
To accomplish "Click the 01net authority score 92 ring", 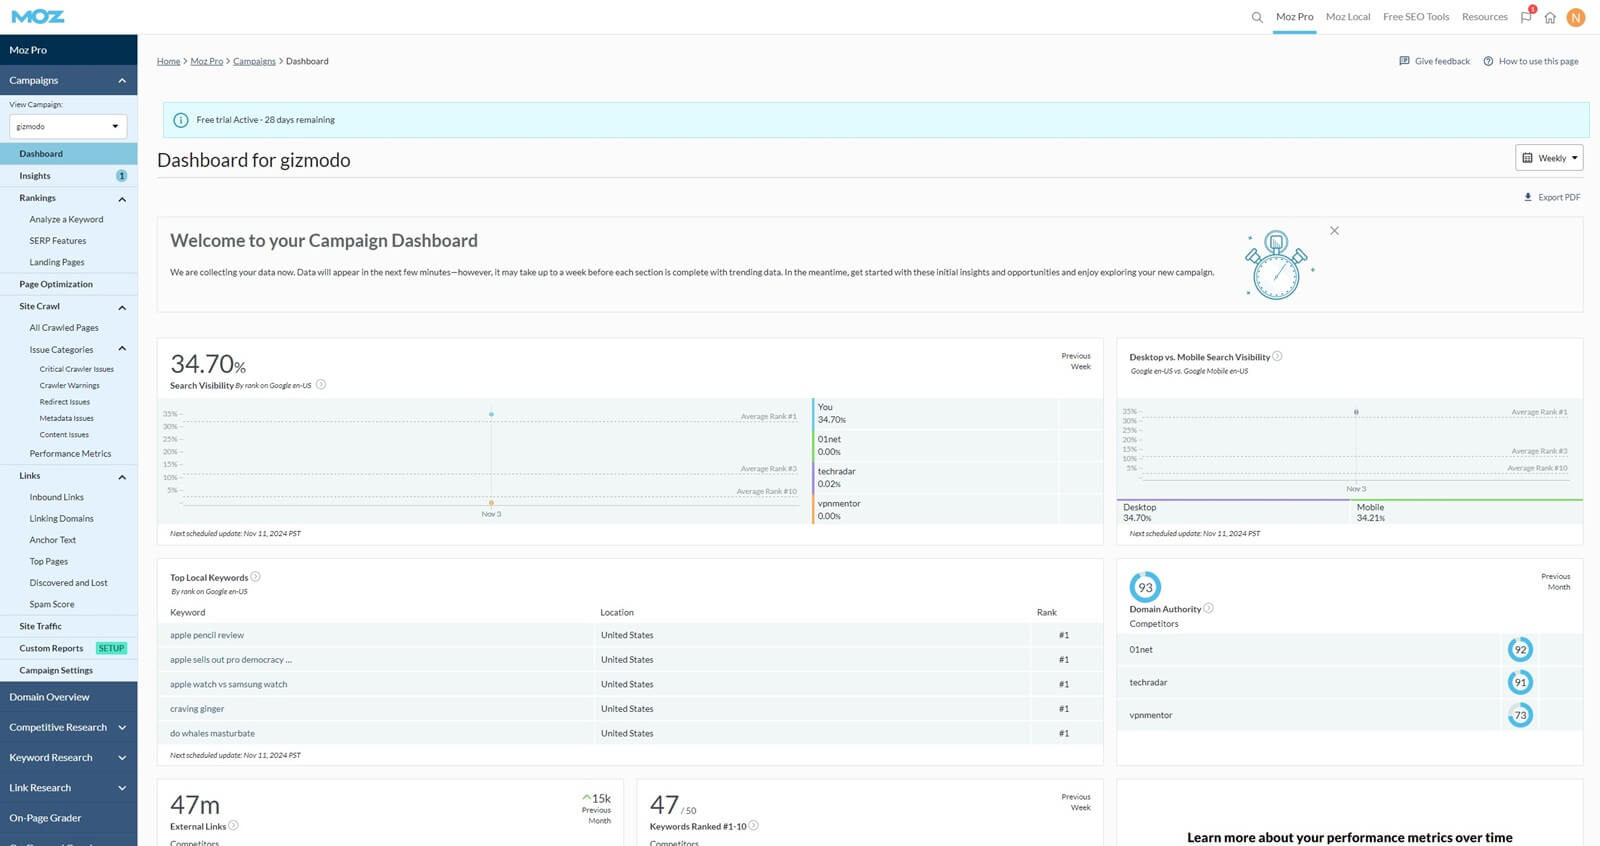I will click(1520, 650).
